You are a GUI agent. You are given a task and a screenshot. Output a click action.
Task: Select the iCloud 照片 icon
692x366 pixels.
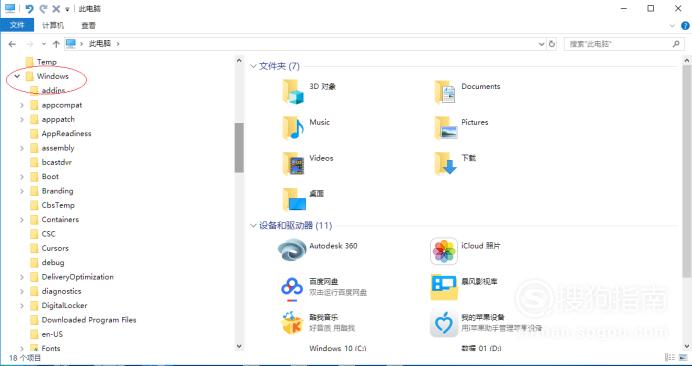coord(444,251)
